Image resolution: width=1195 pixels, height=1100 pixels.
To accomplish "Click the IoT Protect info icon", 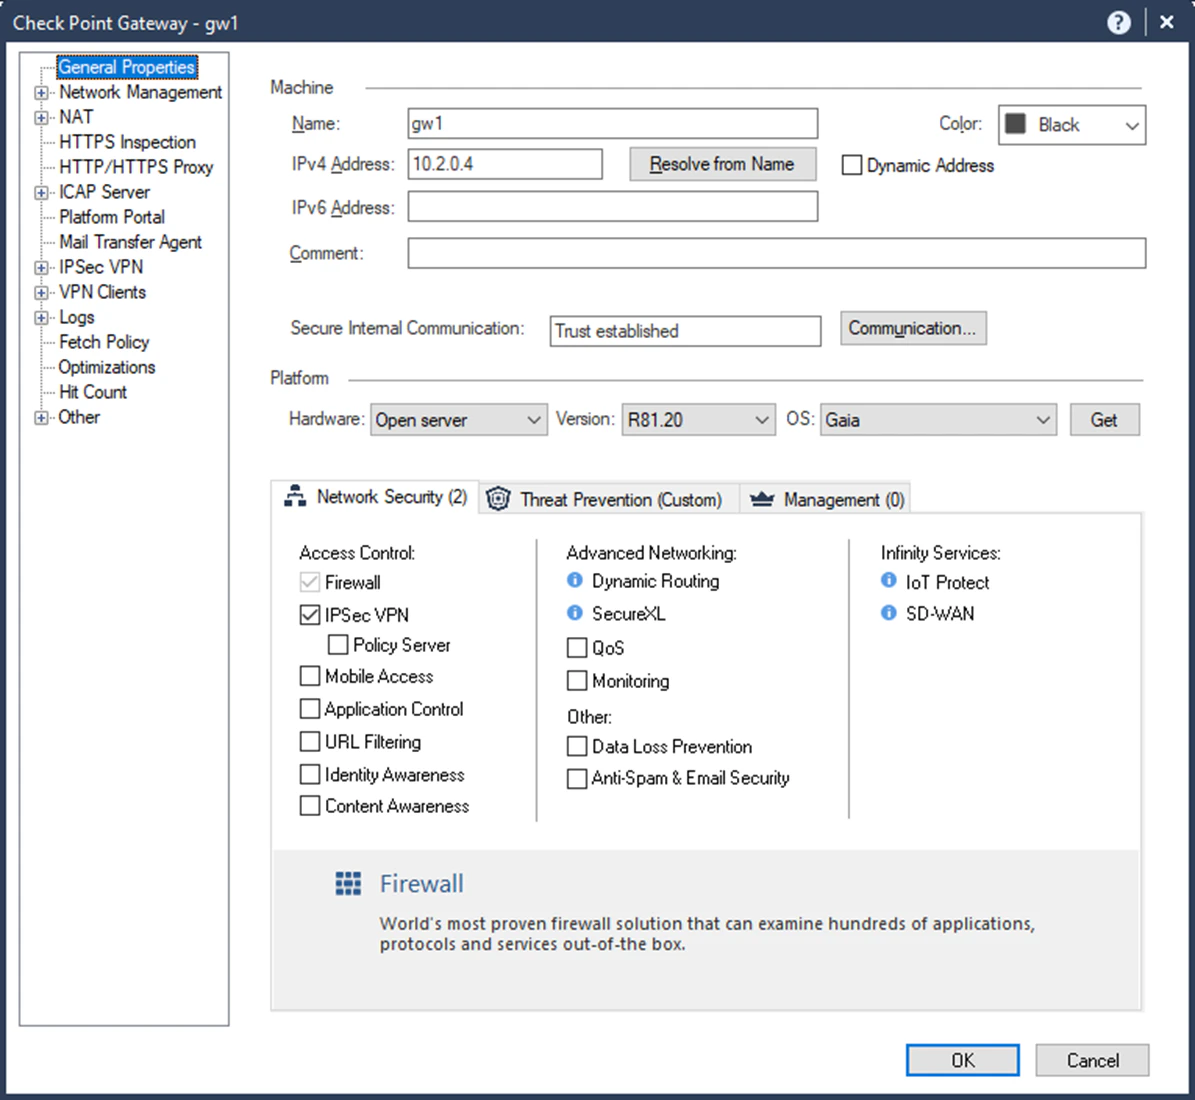I will click(x=889, y=581).
